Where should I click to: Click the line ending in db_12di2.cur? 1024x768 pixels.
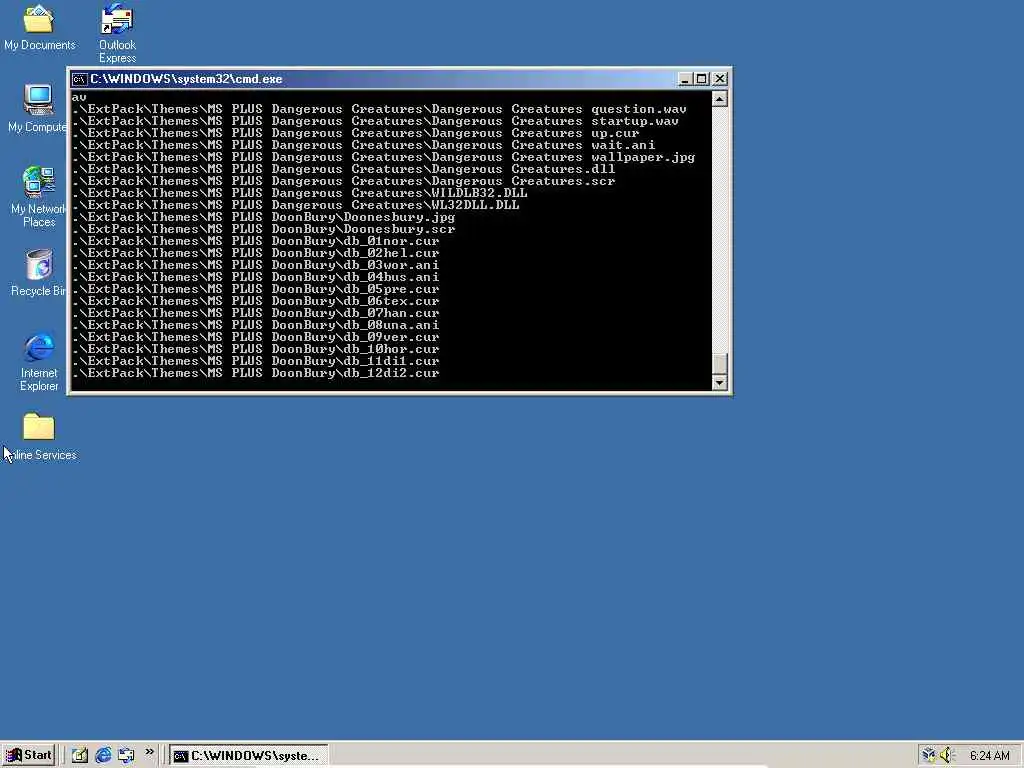point(255,374)
